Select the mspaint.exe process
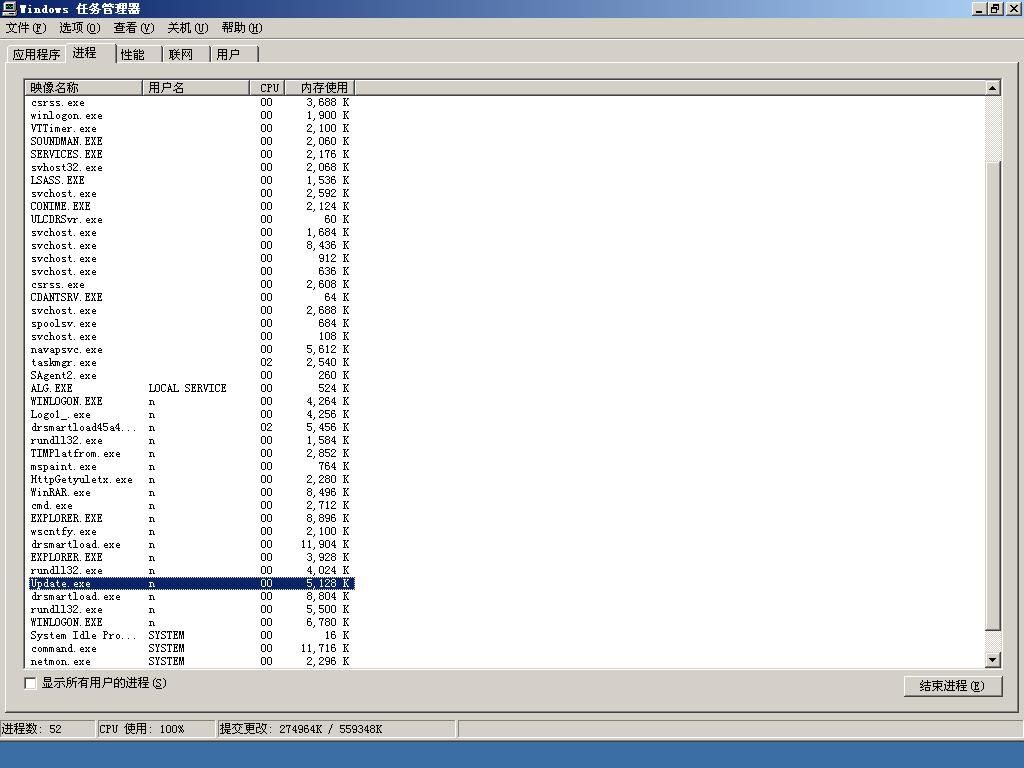The height and width of the screenshot is (768, 1024). [x=190, y=467]
